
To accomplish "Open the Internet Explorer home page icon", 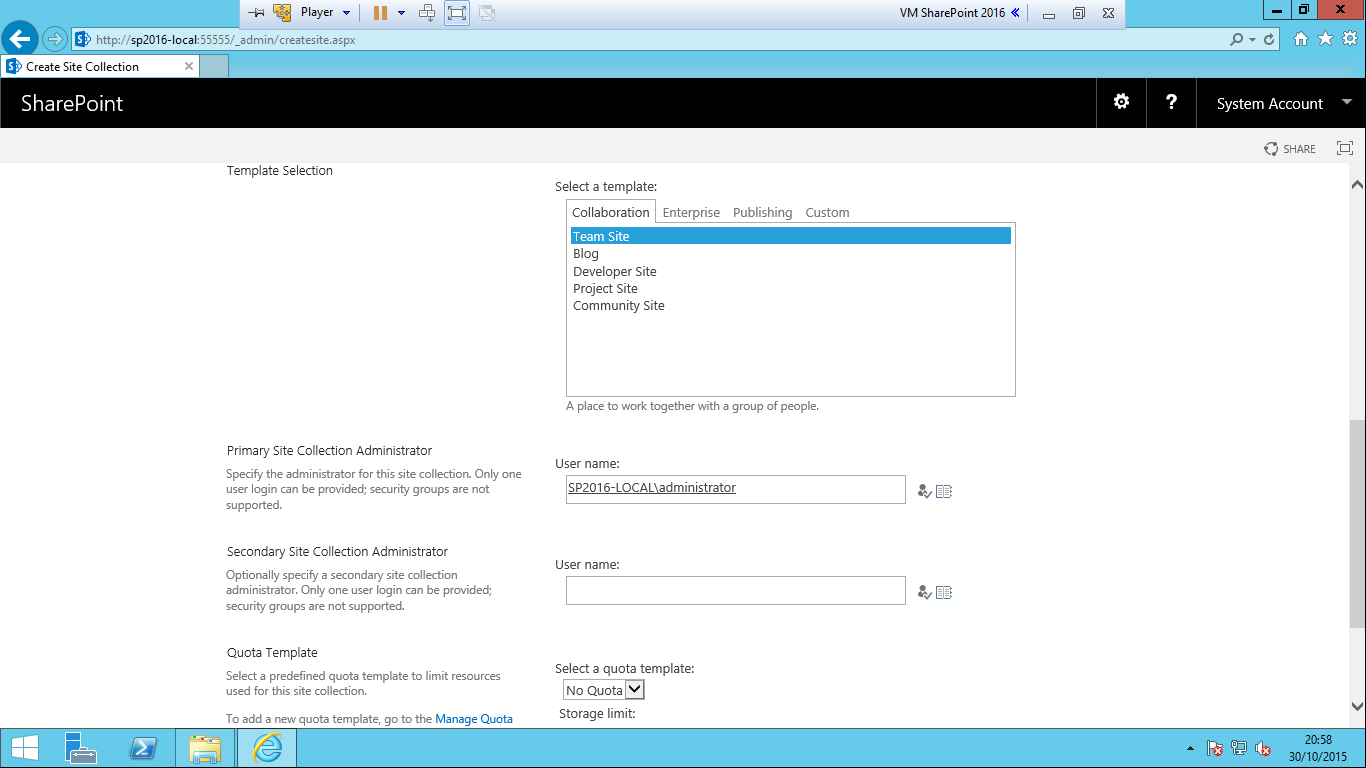I will click(1301, 39).
